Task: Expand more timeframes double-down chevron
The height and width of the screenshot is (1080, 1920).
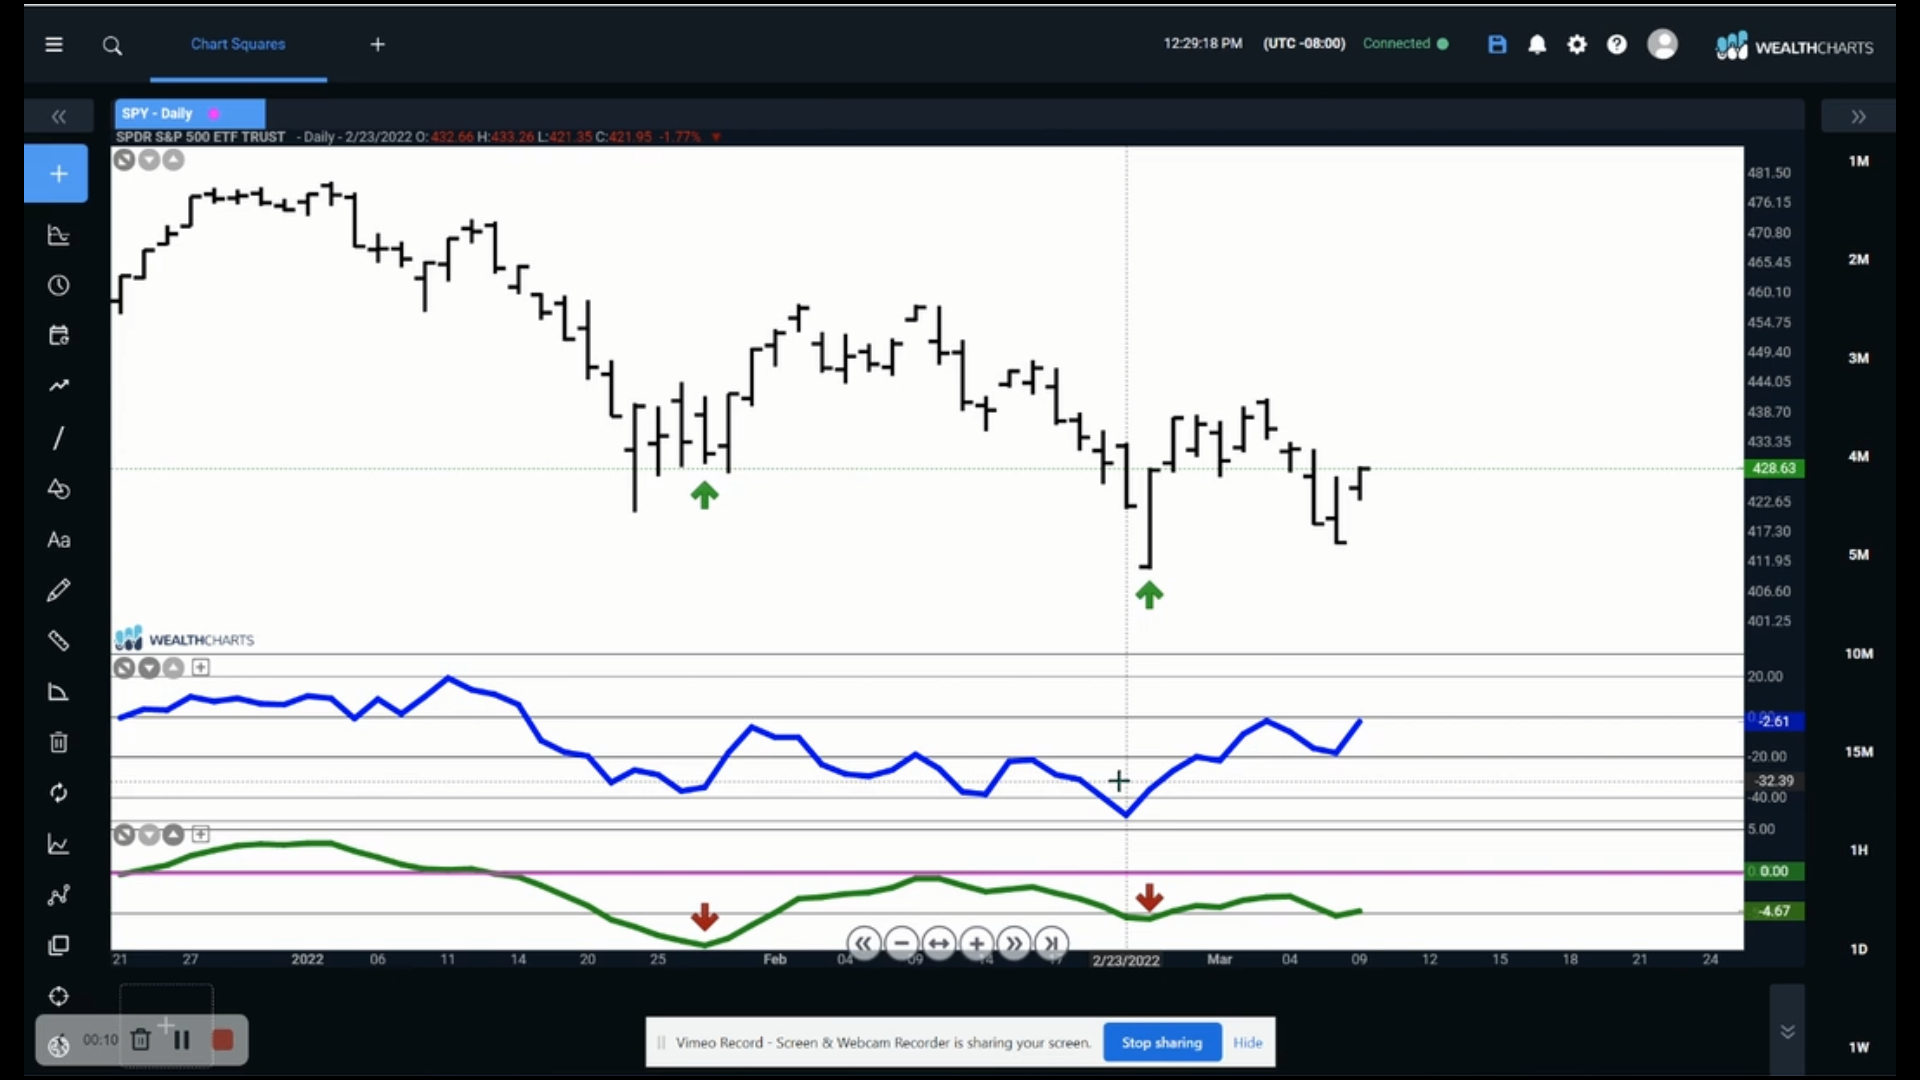Action: (1787, 1031)
